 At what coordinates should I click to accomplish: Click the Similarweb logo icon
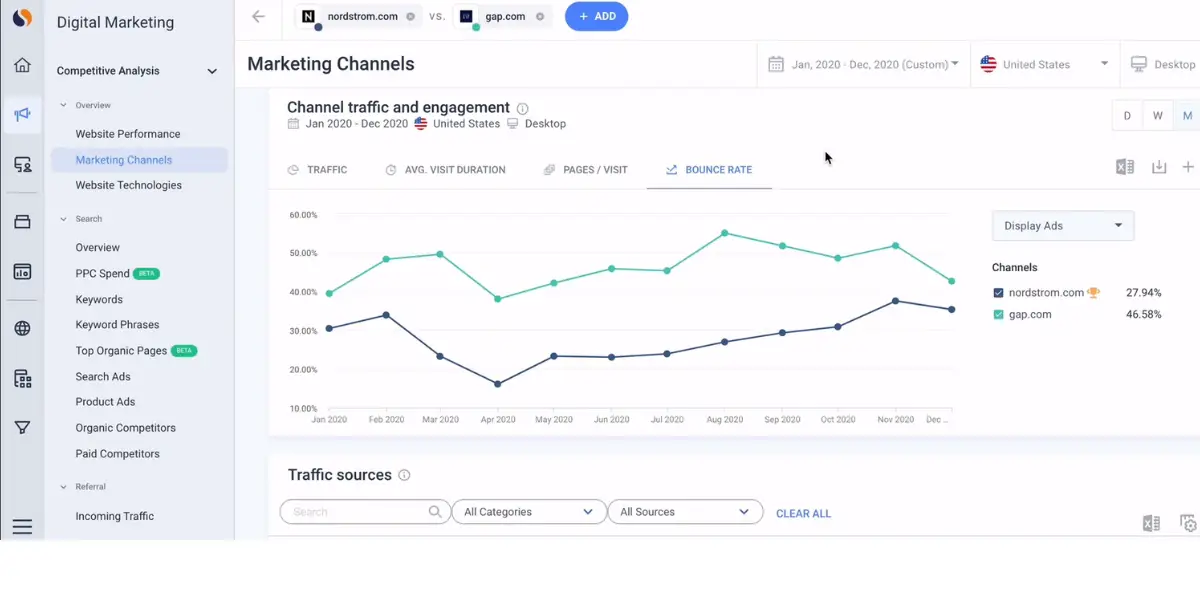pyautogui.click(x=22, y=18)
